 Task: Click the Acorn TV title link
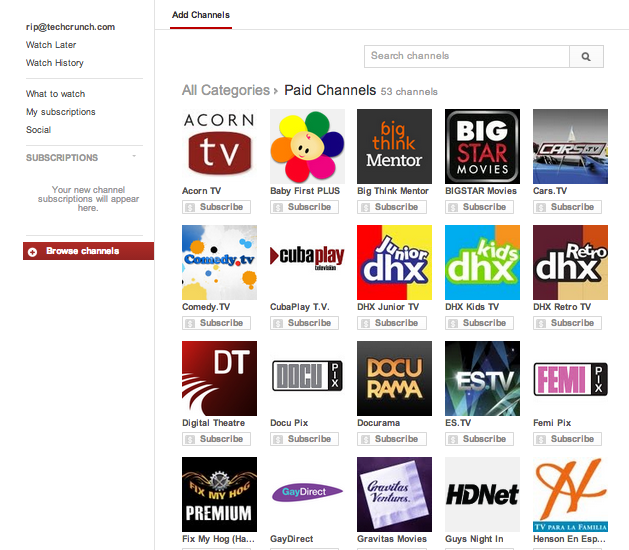pos(202,191)
